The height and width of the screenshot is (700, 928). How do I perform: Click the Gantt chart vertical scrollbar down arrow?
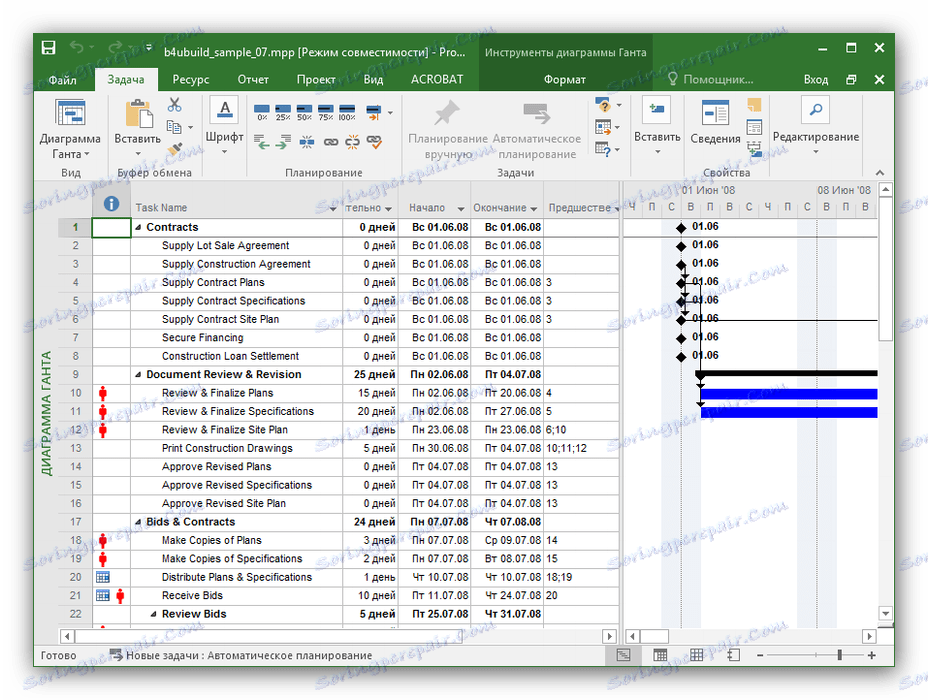pos(885,613)
